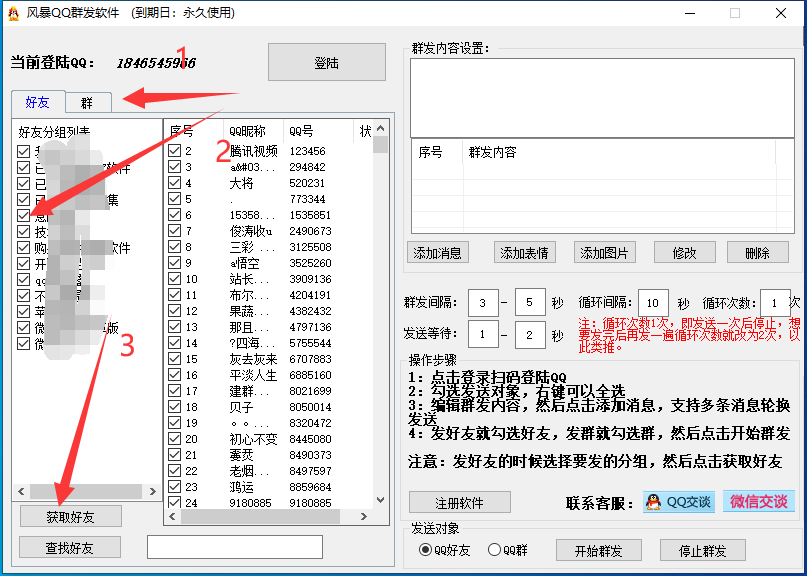Click the 循环间隔 seconds field
Screen dimensions: 807x576
[x=653, y=302]
